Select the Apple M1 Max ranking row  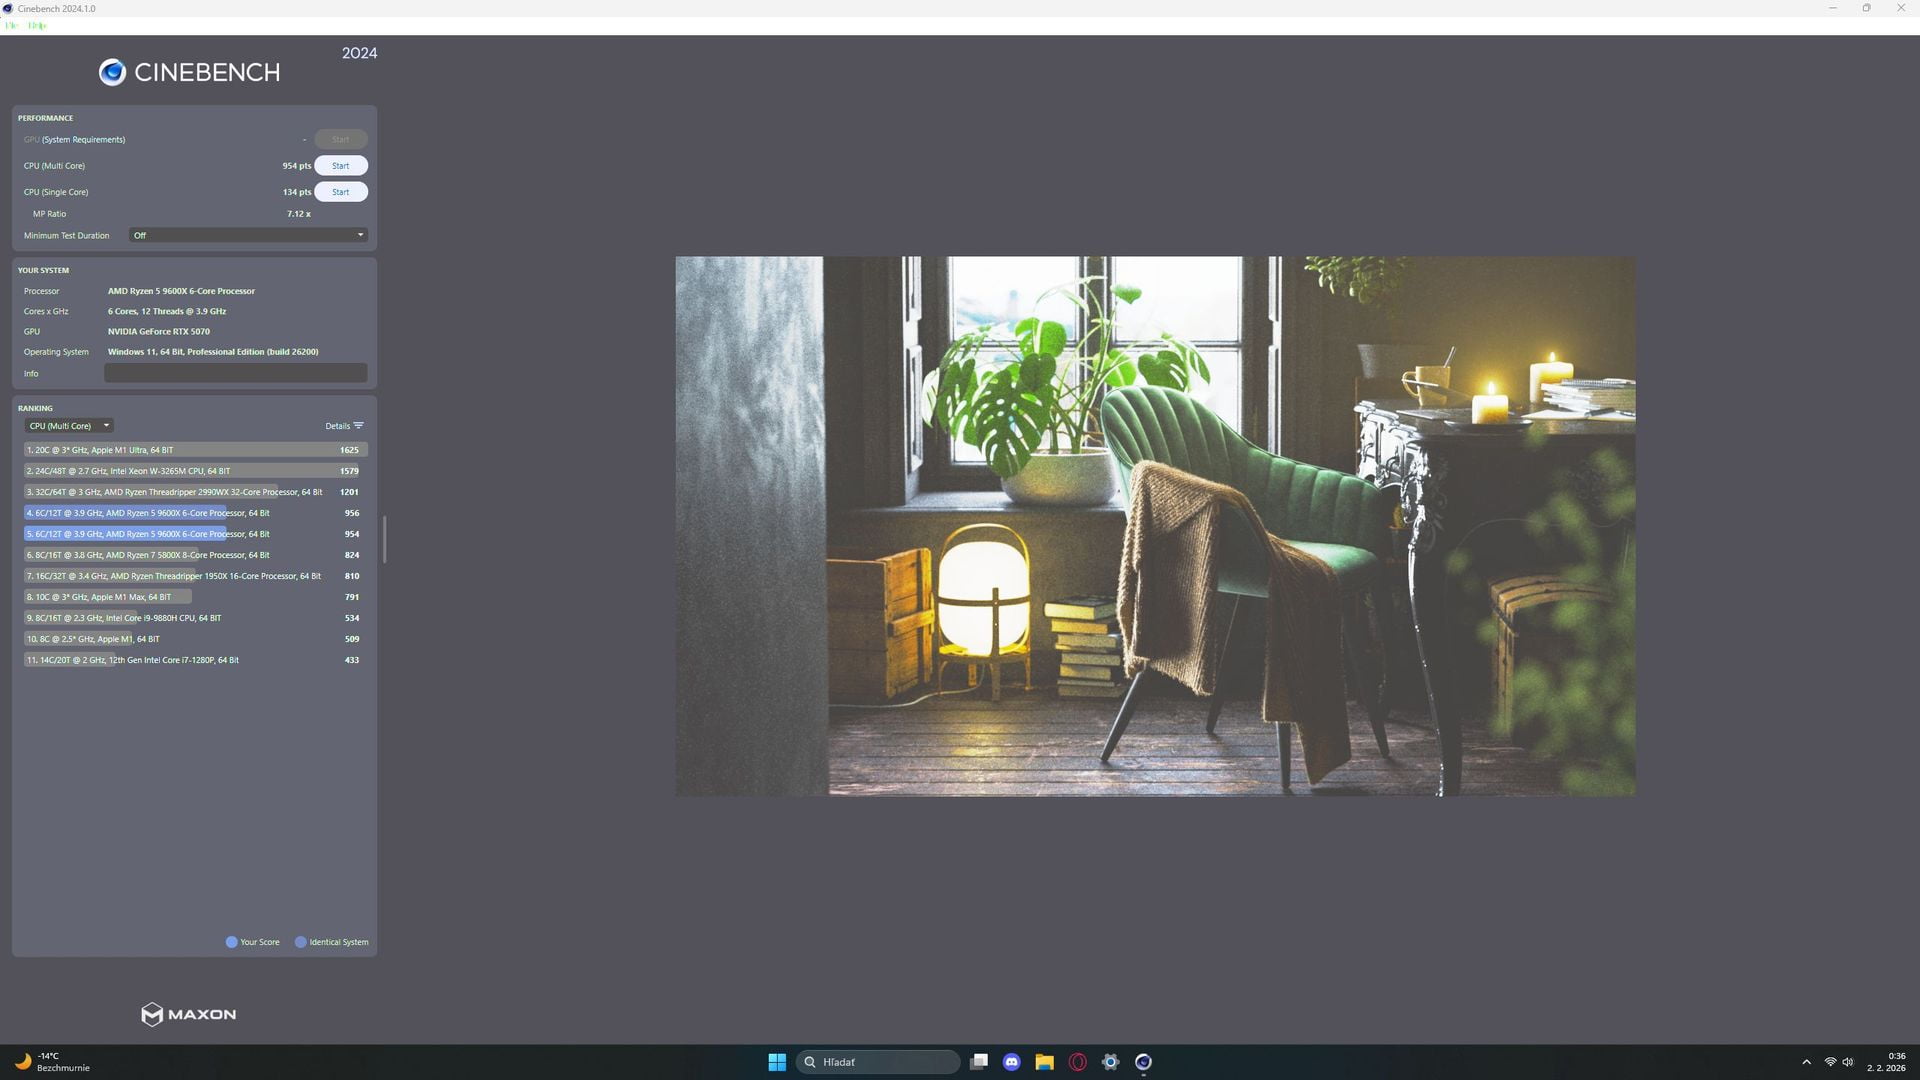click(x=195, y=597)
